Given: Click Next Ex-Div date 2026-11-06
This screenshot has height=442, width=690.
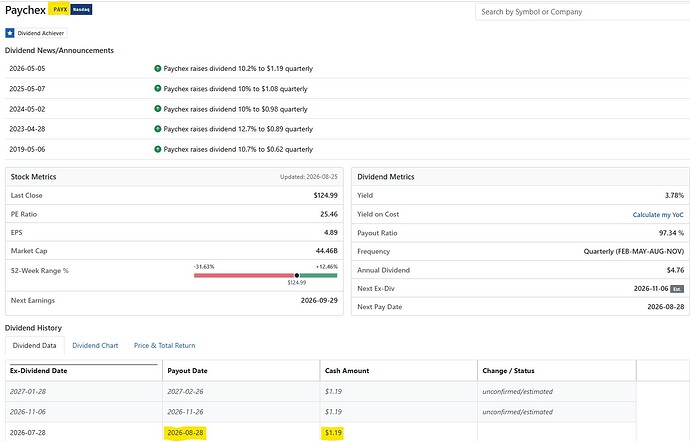Looking at the screenshot, I should point(651,289).
